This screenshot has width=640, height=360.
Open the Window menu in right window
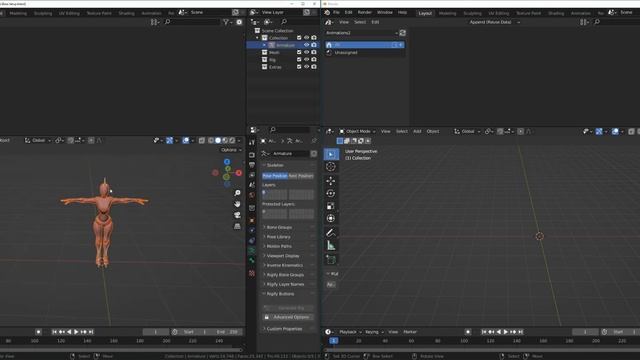coord(384,12)
